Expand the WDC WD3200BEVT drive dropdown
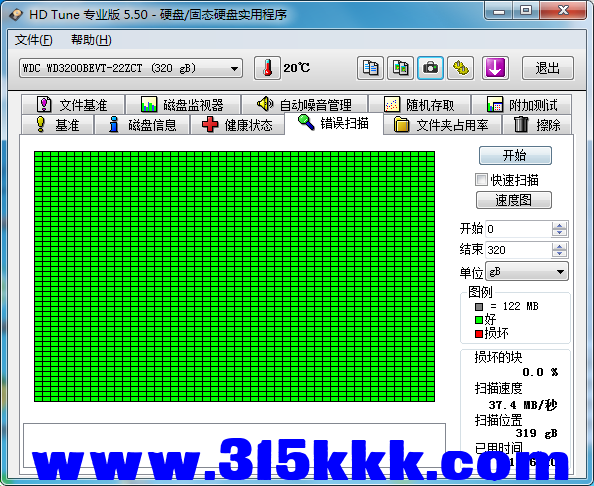Viewport: 594px width, 486px height. click(x=234, y=69)
